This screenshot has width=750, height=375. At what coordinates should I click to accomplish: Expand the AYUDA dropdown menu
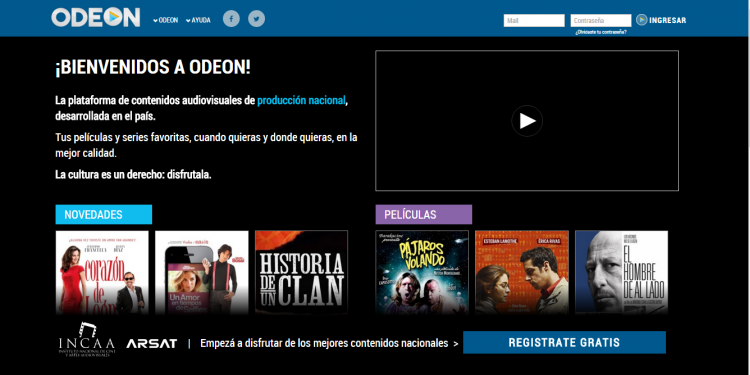[198, 20]
